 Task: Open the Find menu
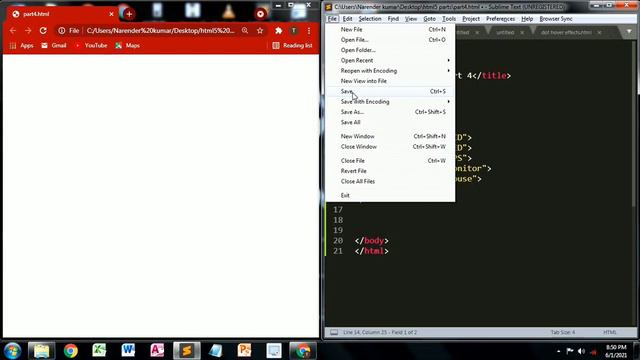[393, 19]
